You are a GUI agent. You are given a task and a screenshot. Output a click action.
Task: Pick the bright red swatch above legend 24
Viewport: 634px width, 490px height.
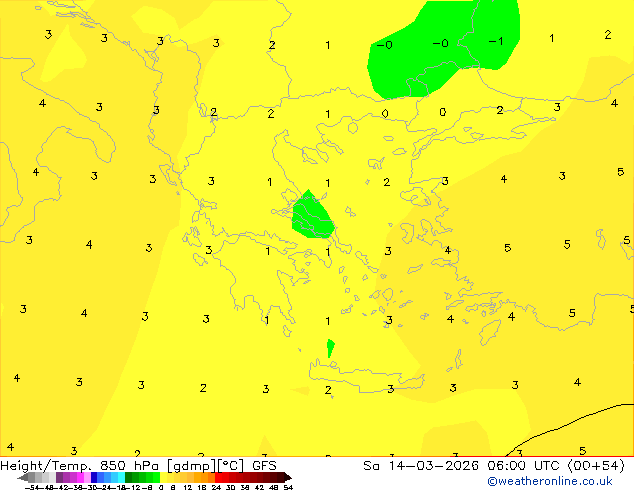click(x=219, y=477)
